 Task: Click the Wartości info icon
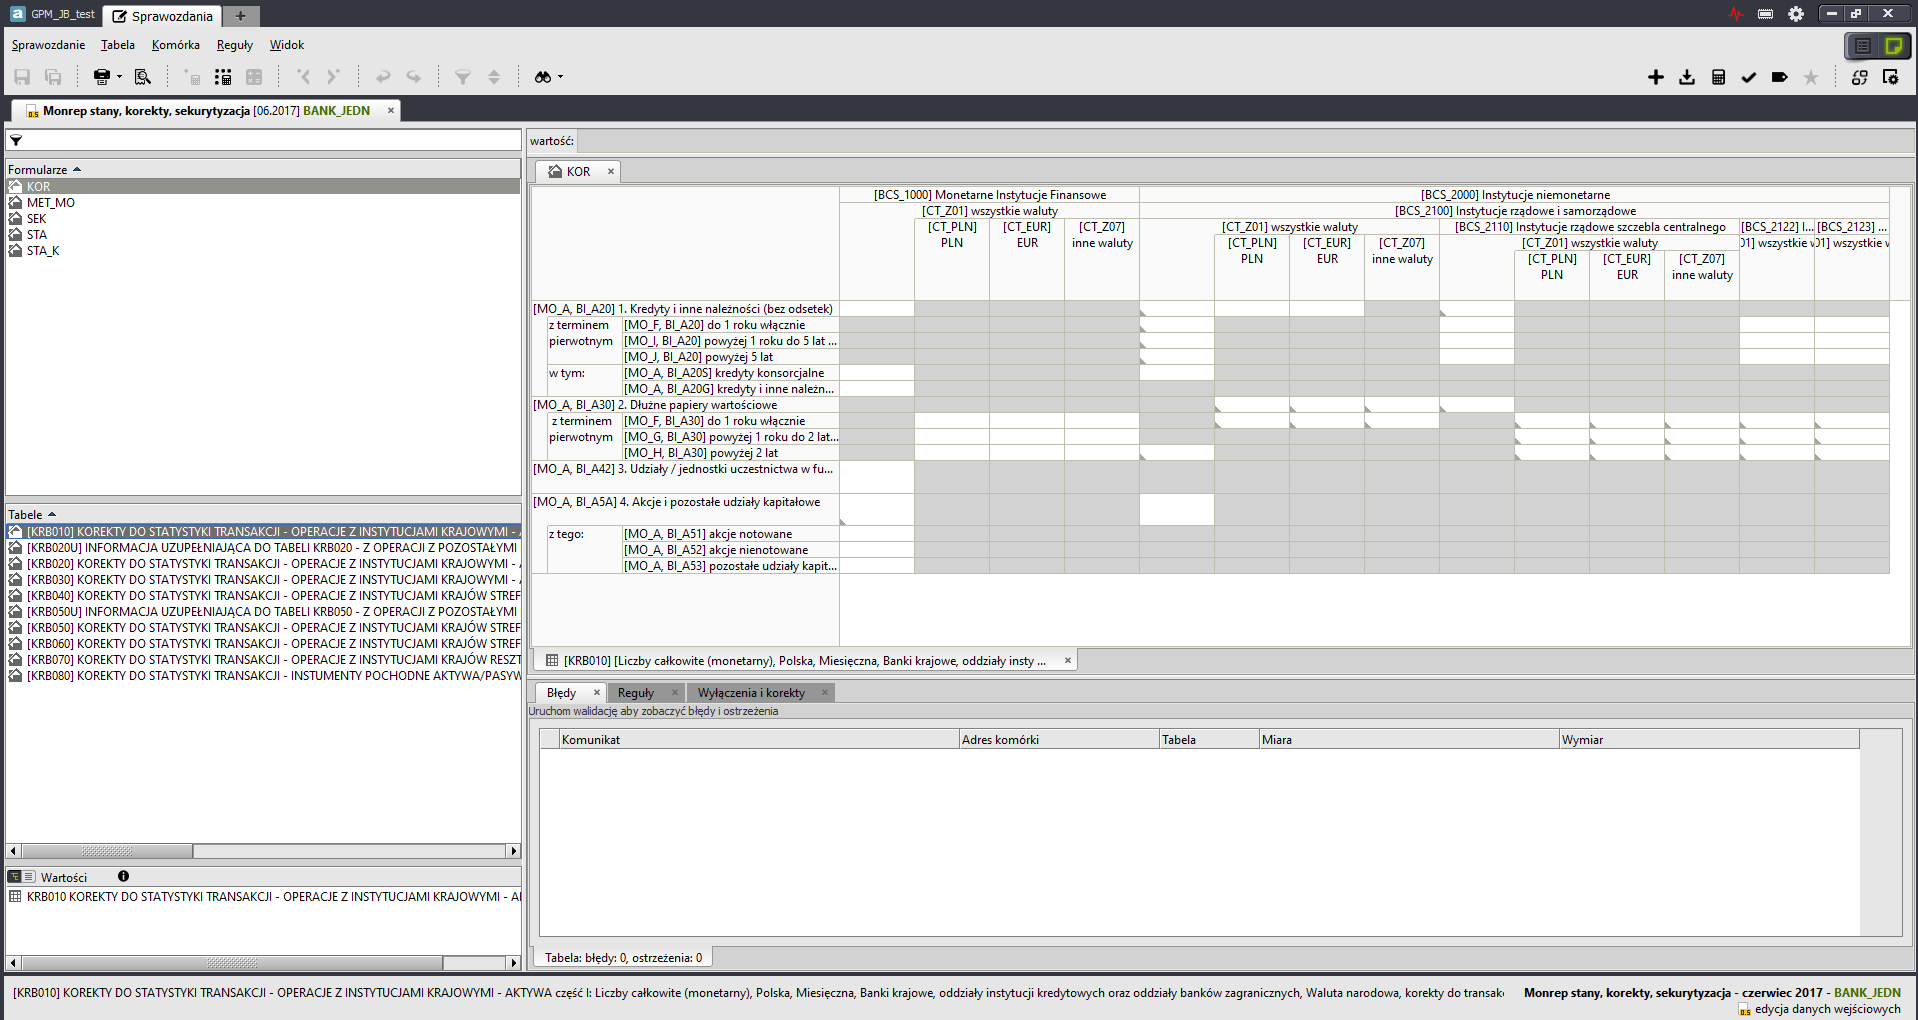pos(124,876)
